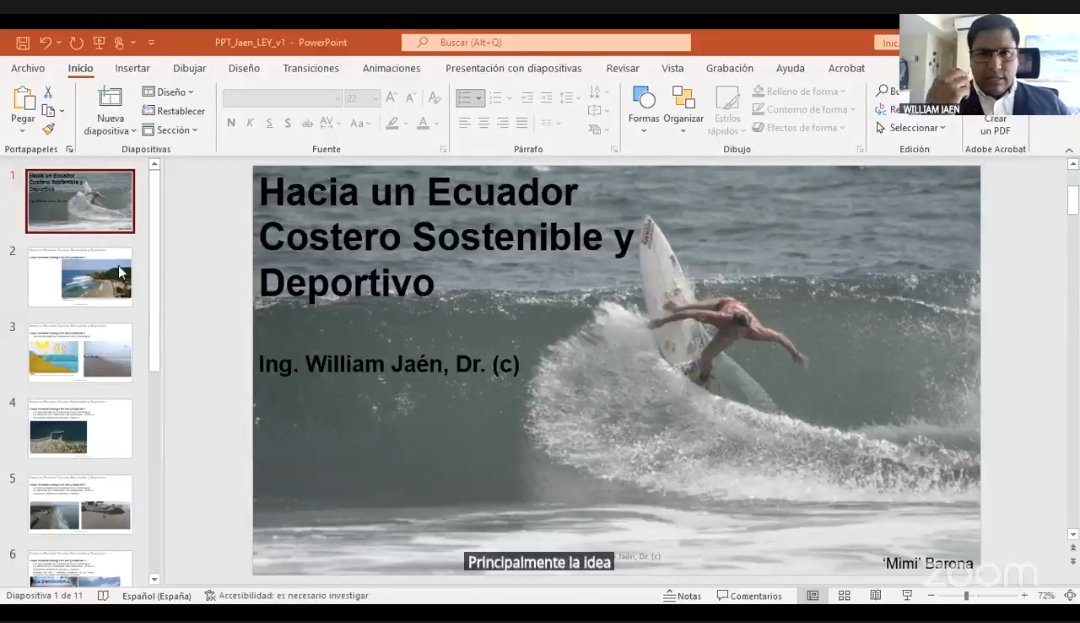Image resolution: width=1080 pixels, height=623 pixels.
Task: Toggle underline with the S button
Action: (x=269, y=123)
